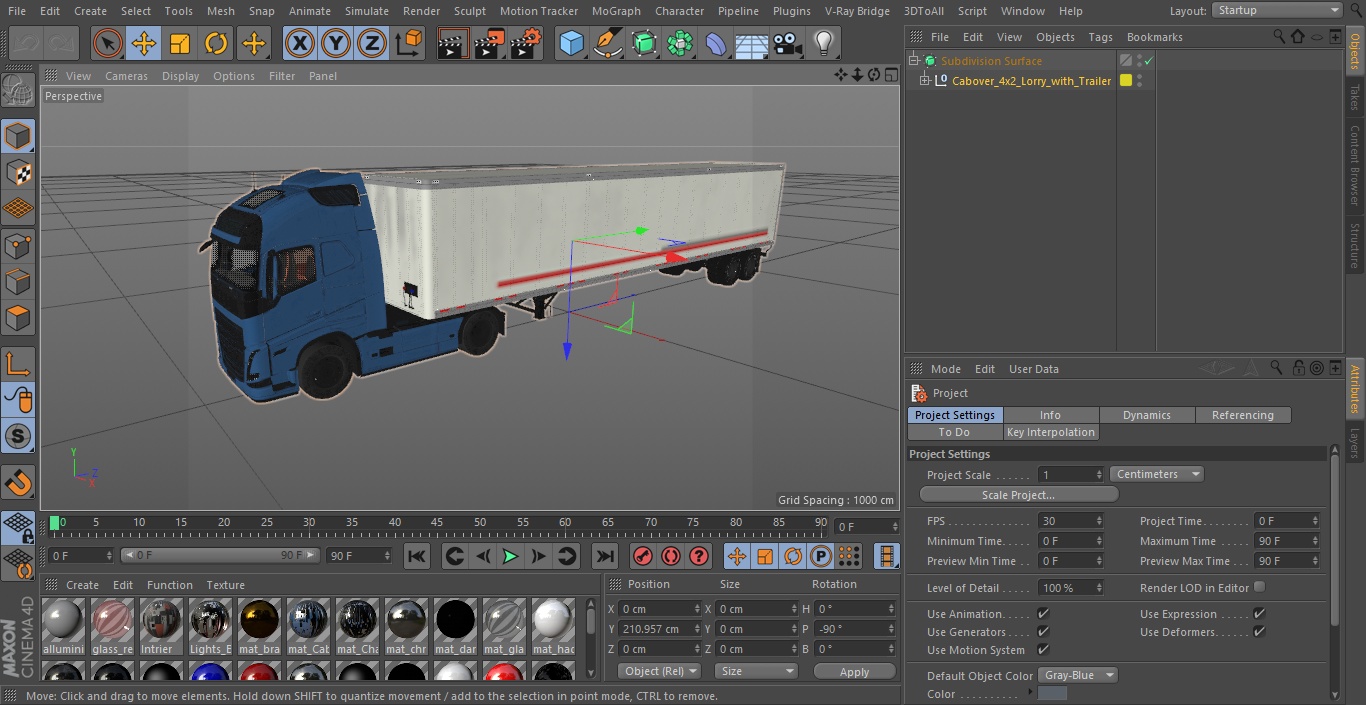This screenshot has width=1366, height=705.
Task: Open Simulate menu
Action: 366,10
